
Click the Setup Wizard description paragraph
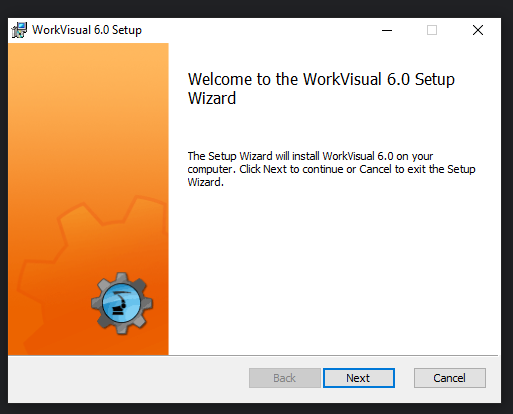[331, 169]
